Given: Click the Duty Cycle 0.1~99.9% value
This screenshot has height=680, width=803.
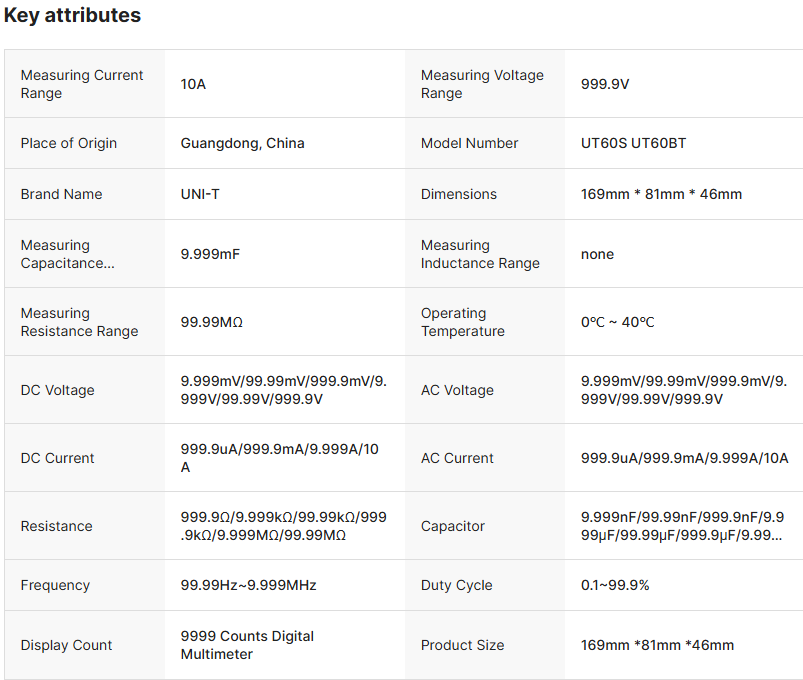Looking at the screenshot, I should (615, 585).
